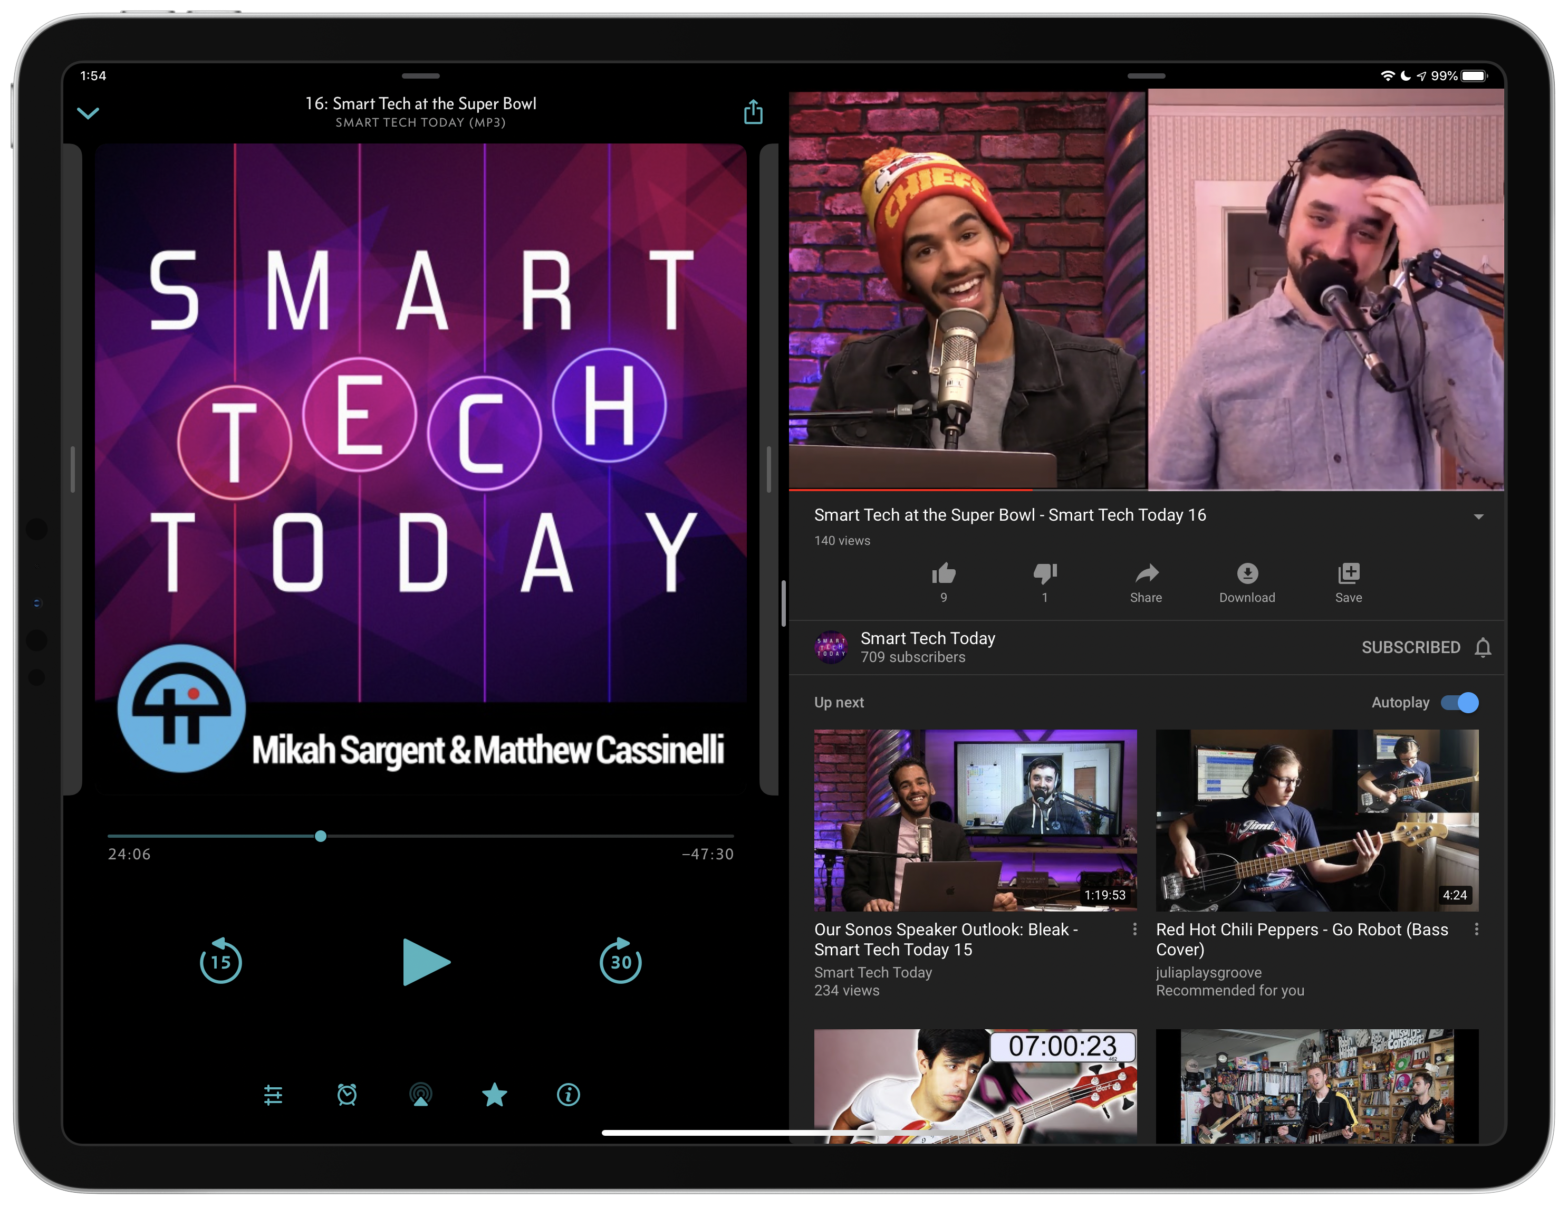Share the podcast episode
The width and height of the screenshot is (1568, 1207).
point(753,112)
